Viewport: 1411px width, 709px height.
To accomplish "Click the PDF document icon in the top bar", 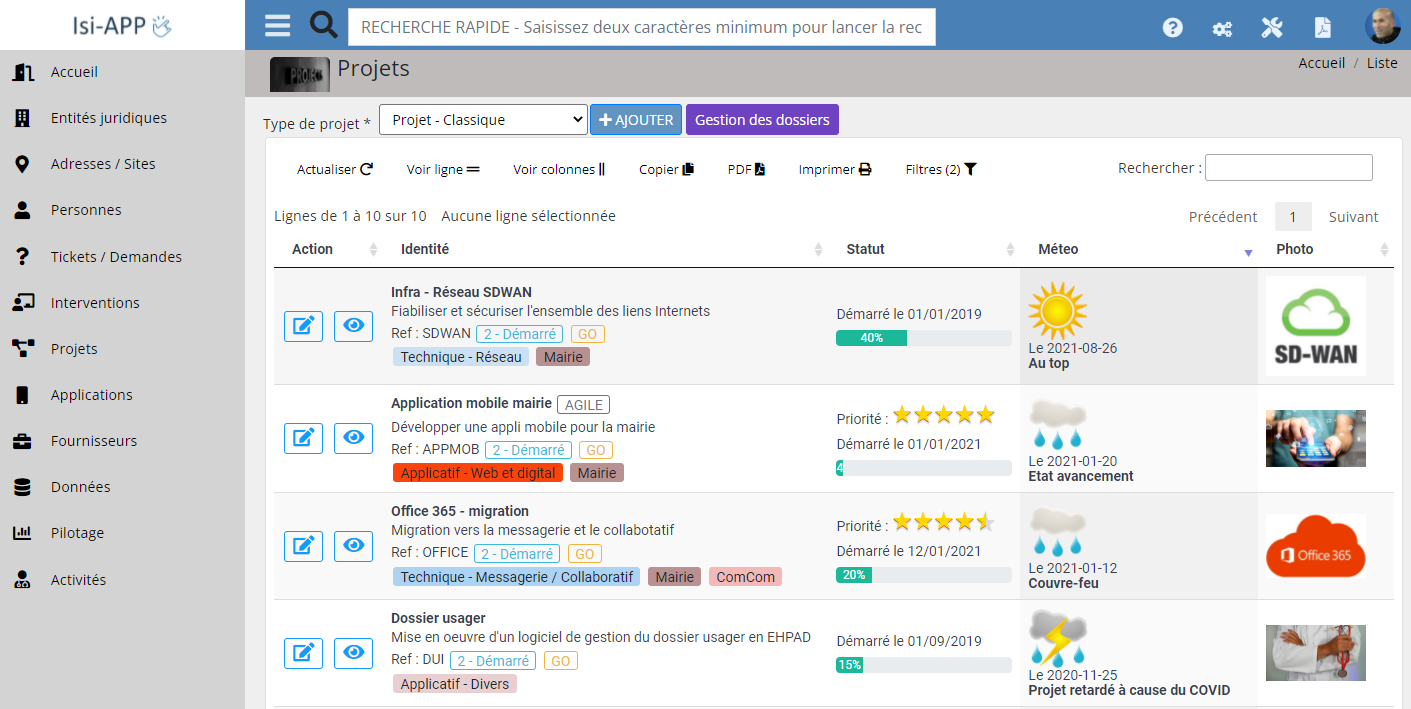I will 1323,27.
